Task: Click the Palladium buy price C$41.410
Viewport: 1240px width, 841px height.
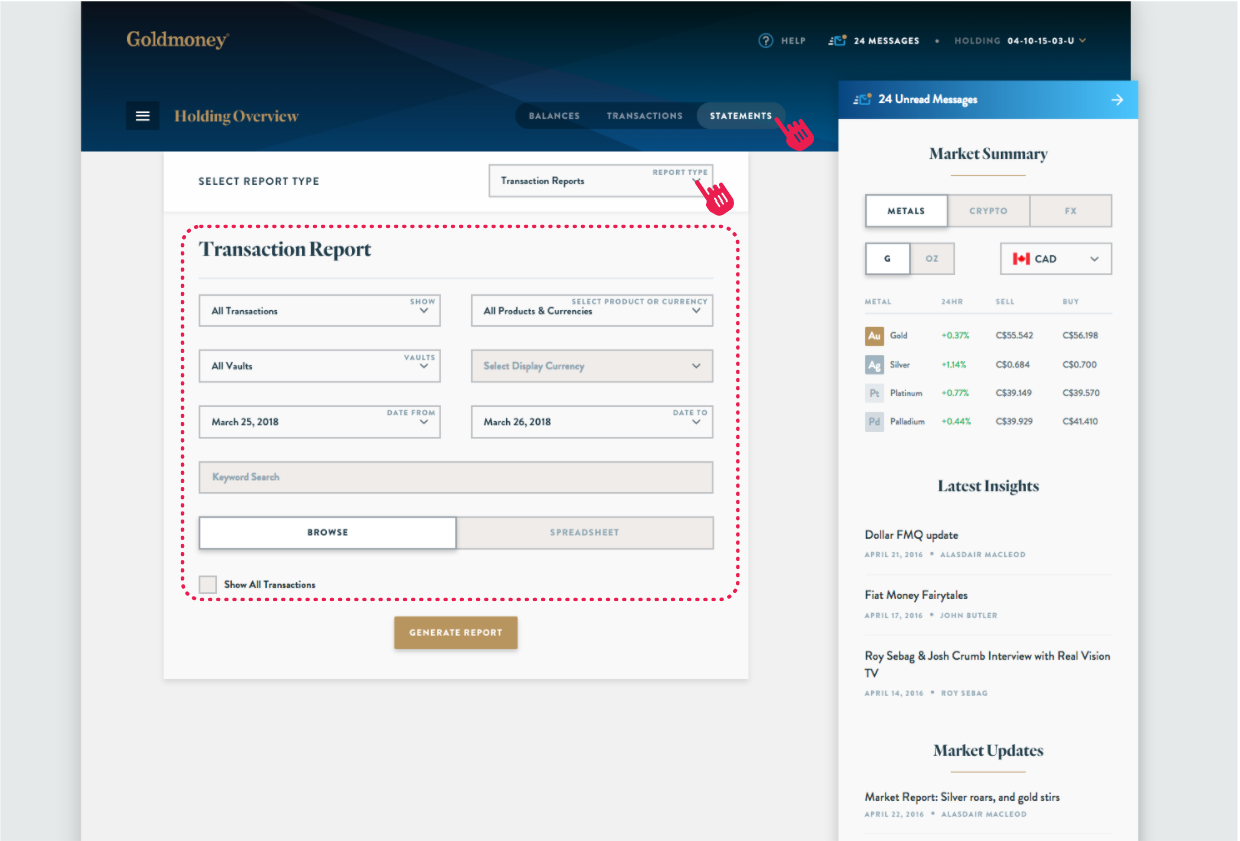Action: coord(1080,422)
